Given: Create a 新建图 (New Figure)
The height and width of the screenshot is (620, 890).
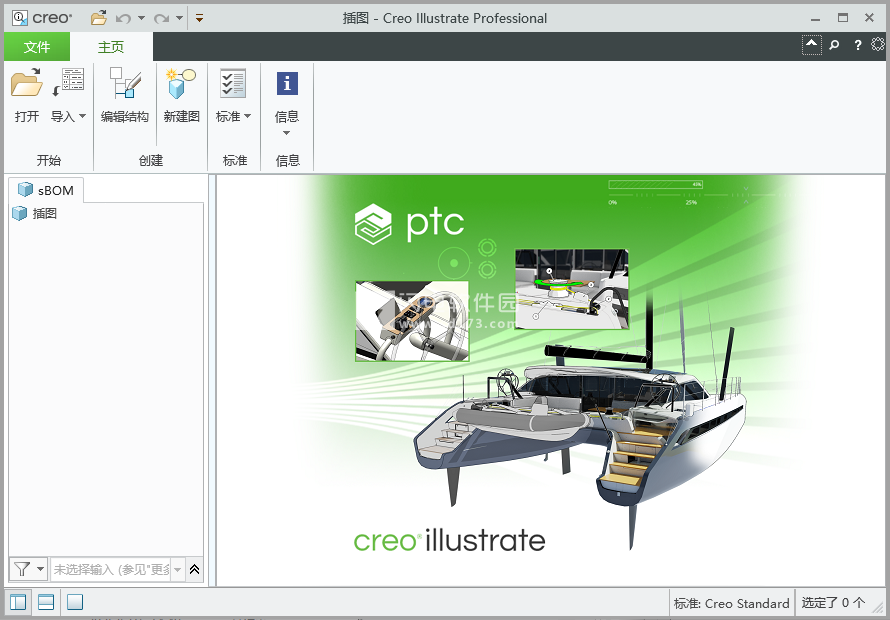Looking at the screenshot, I should pos(181,83).
